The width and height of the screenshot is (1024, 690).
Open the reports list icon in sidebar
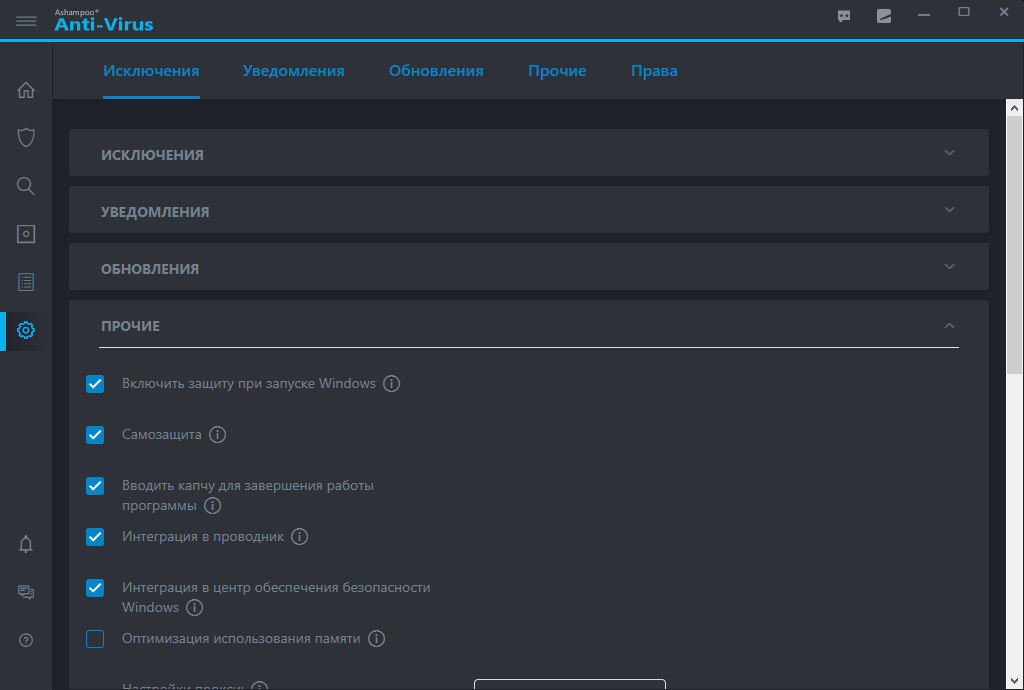tap(26, 282)
